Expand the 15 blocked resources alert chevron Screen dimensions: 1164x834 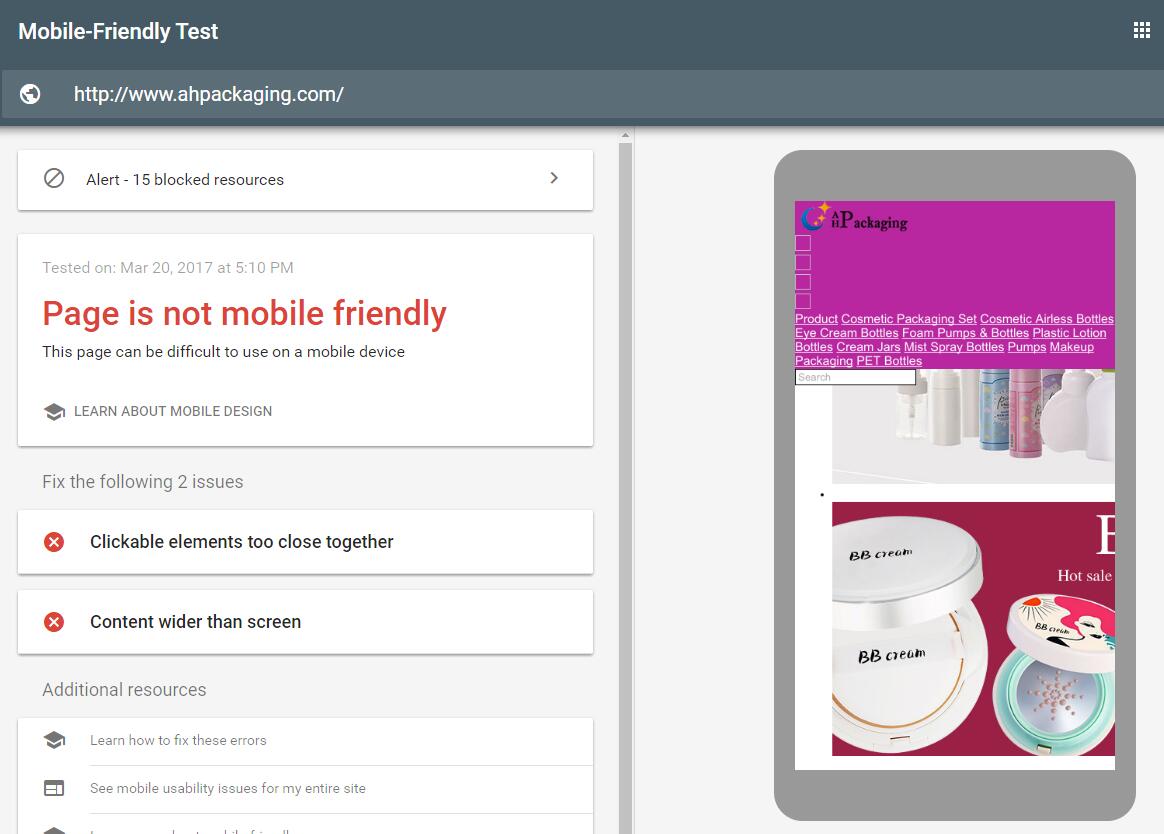point(554,178)
